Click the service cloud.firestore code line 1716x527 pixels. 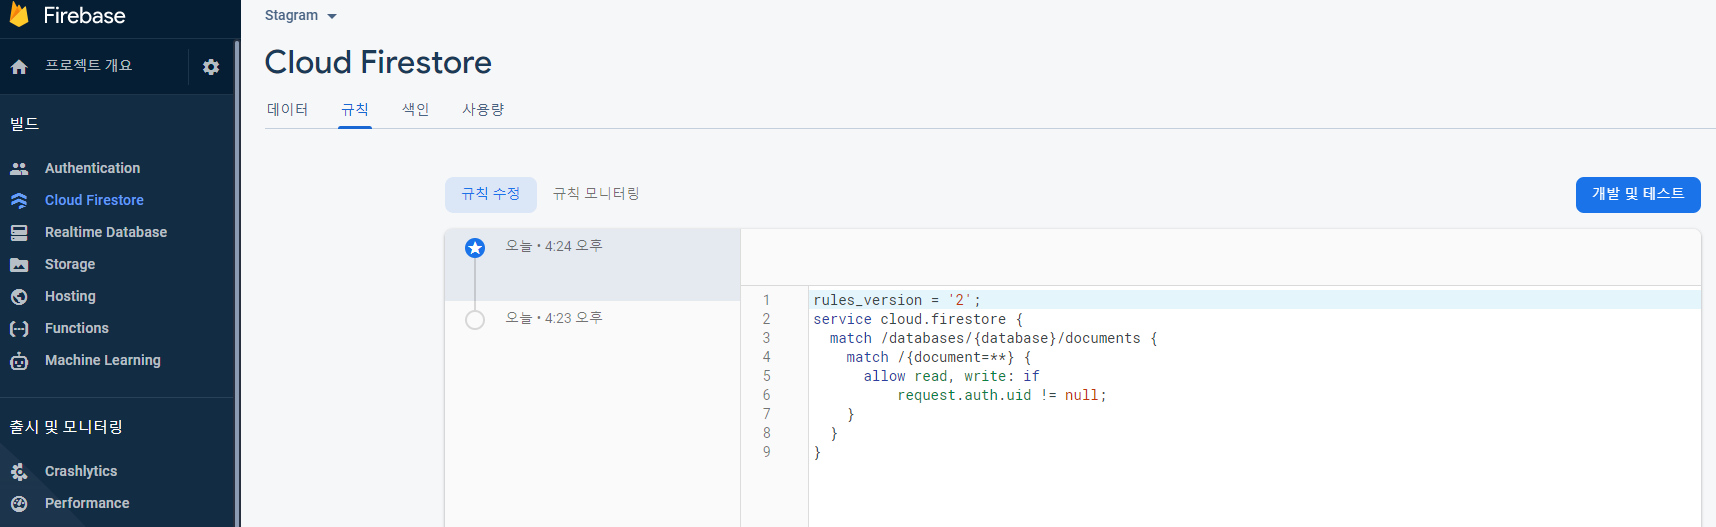click(918, 319)
